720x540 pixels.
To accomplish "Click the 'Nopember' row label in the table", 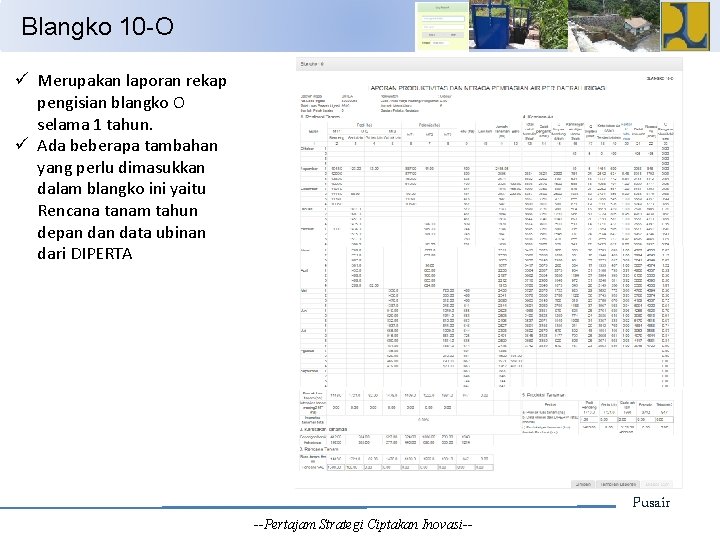I will click(x=309, y=169).
